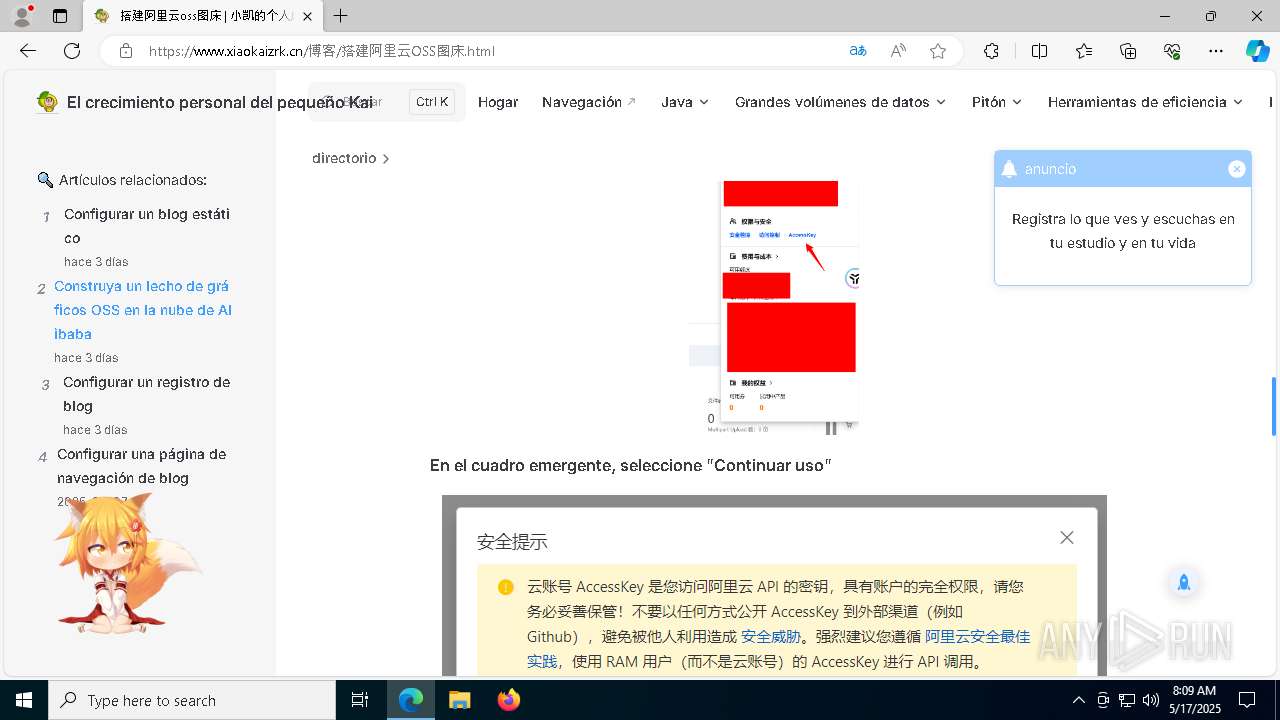Viewport: 1280px width, 720px height.
Task: Click the translate page icon in address bar
Action: (857, 51)
